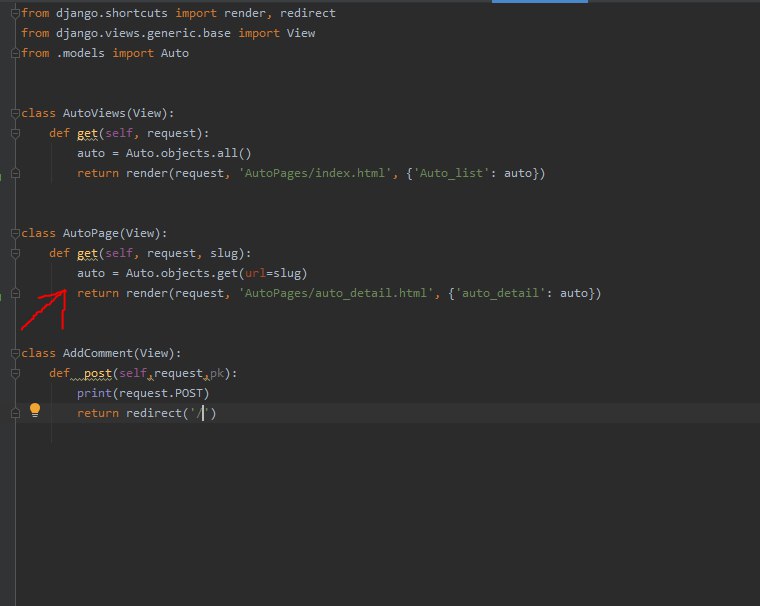Collapse the post method fold marker
The height and width of the screenshot is (606, 760).
(16, 373)
